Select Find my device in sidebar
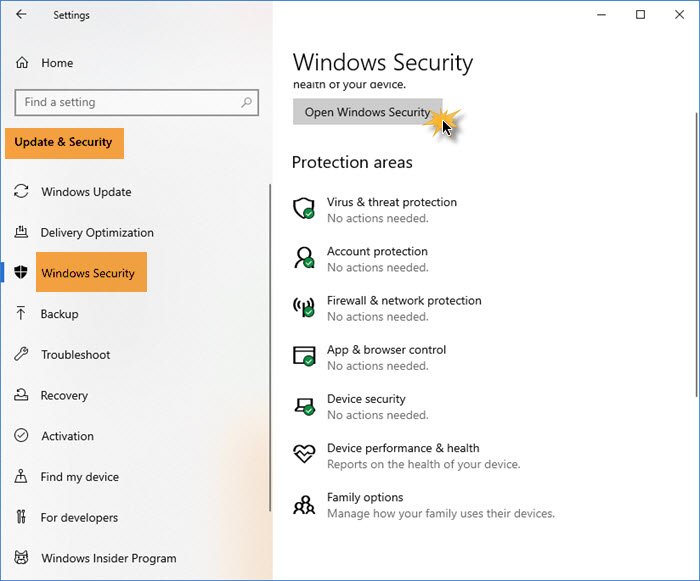Viewport: 700px width, 581px height. [x=79, y=477]
